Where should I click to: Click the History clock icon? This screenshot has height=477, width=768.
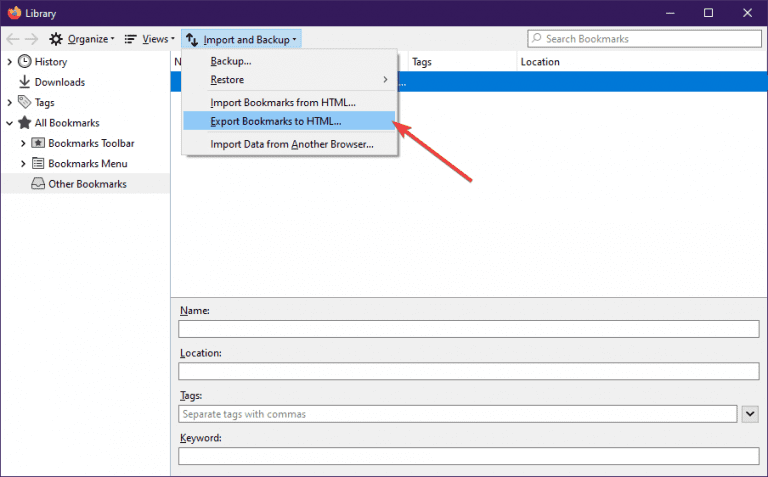pos(25,62)
